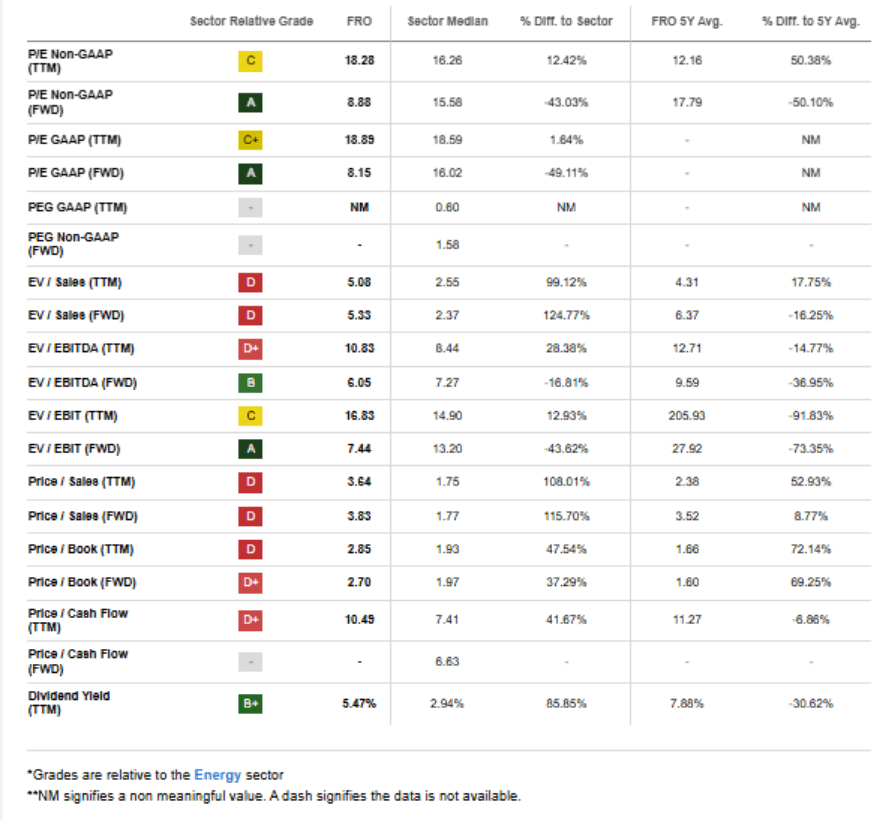Click the C grade badge for EV / EBIT (TTM)

tap(250, 416)
